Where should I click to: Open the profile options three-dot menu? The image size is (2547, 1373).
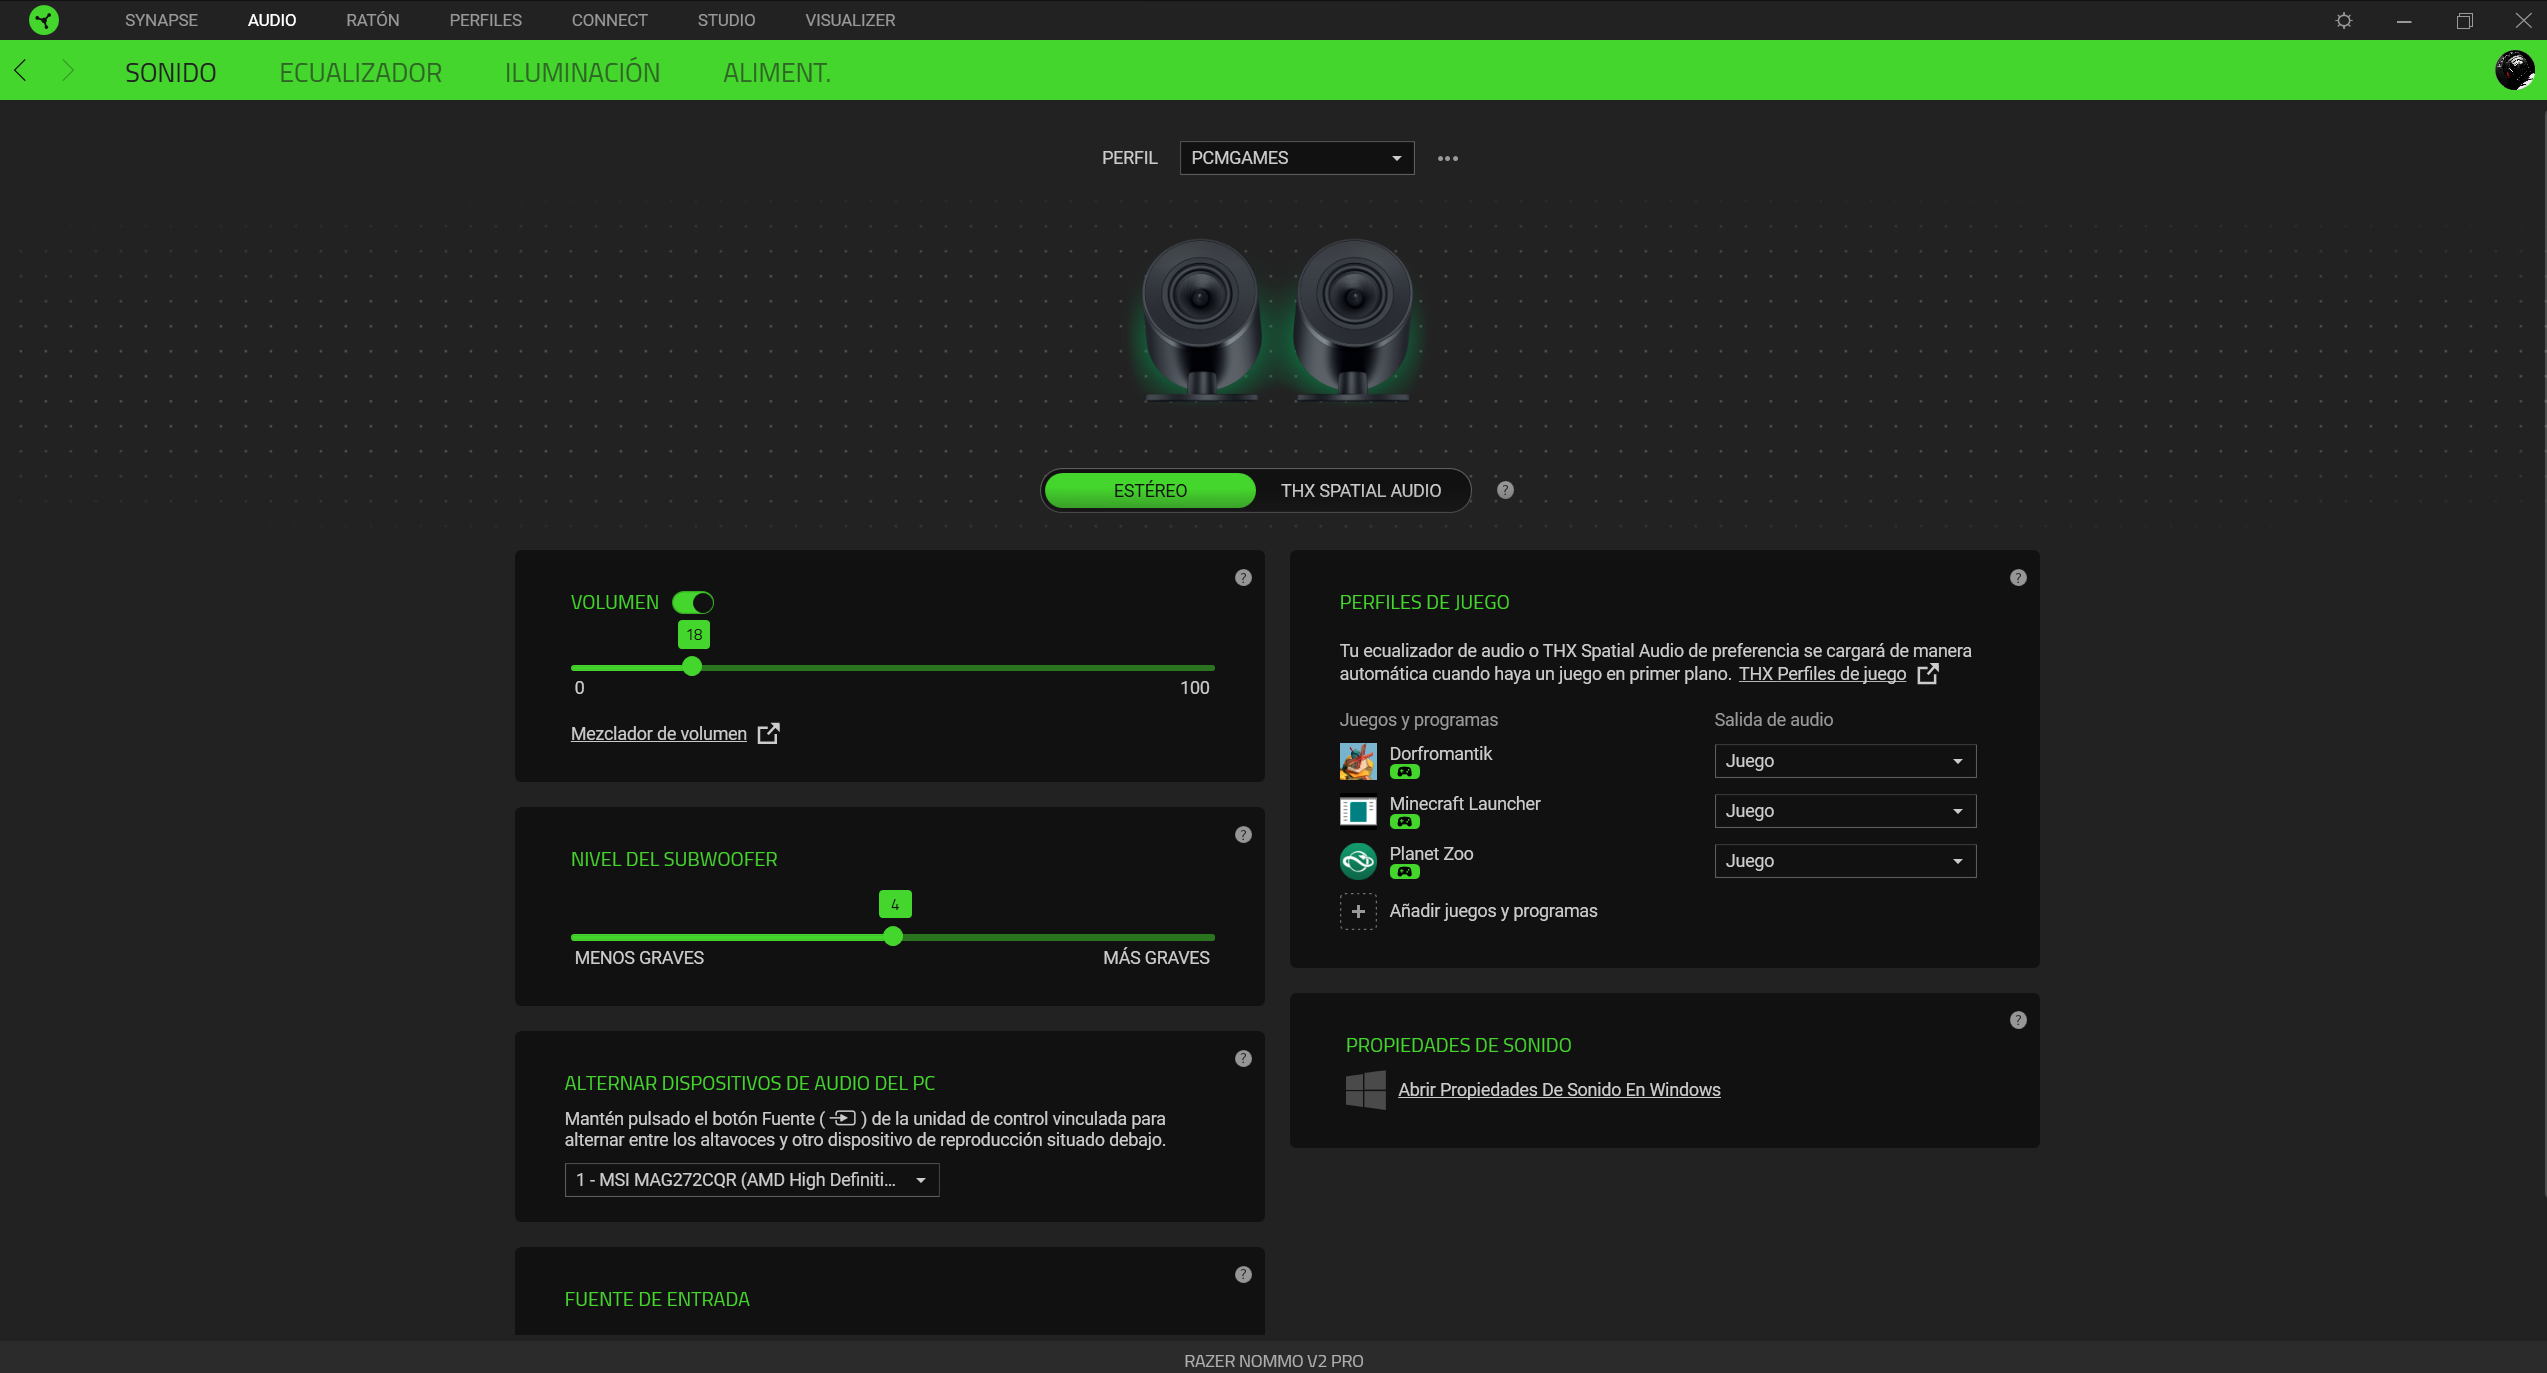1447,159
